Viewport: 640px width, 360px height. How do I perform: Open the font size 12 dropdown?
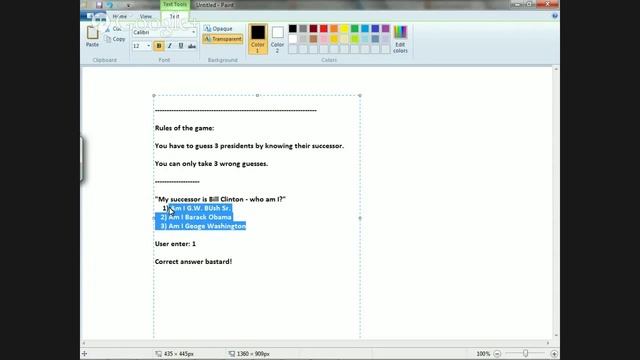coord(149,46)
